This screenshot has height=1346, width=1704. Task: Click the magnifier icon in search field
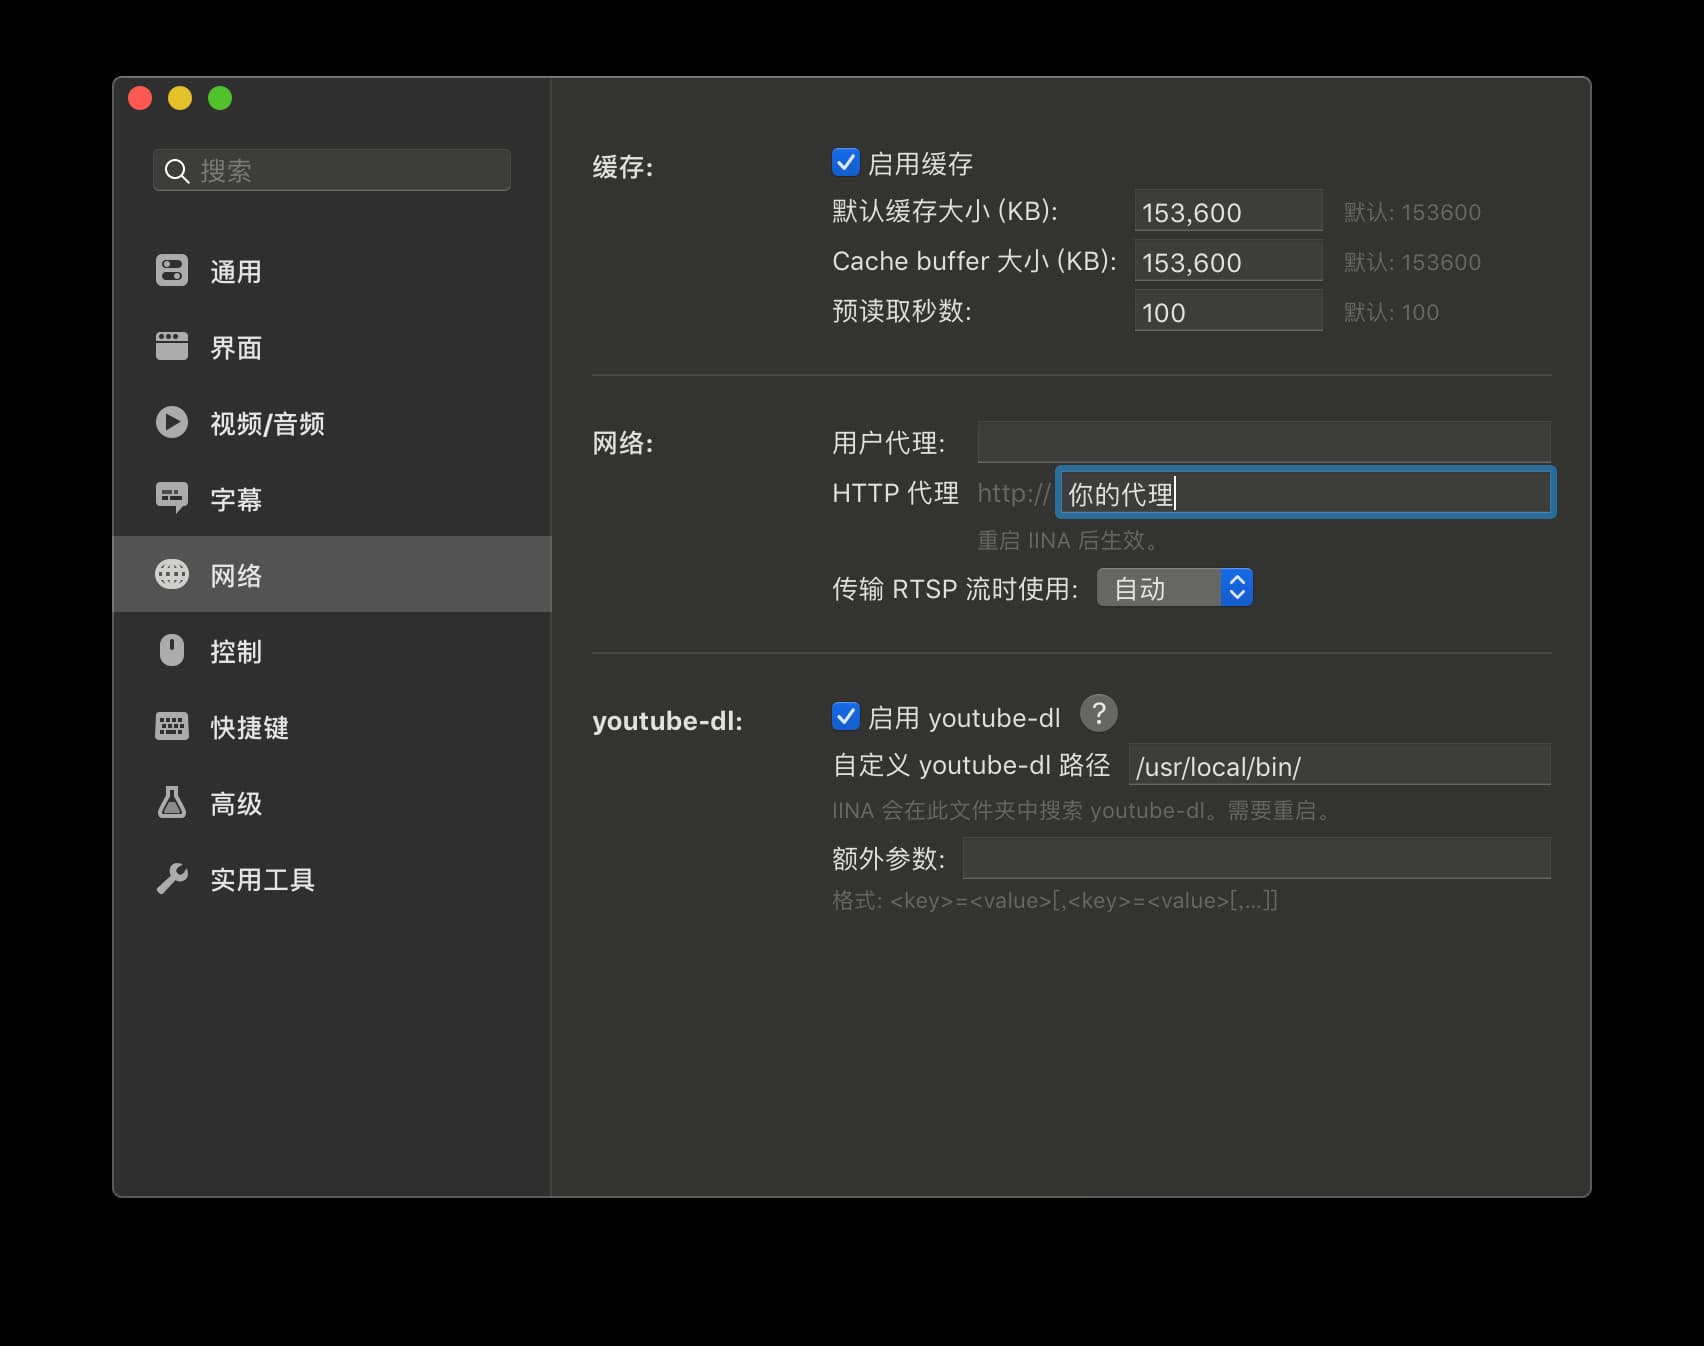pyautogui.click(x=177, y=171)
